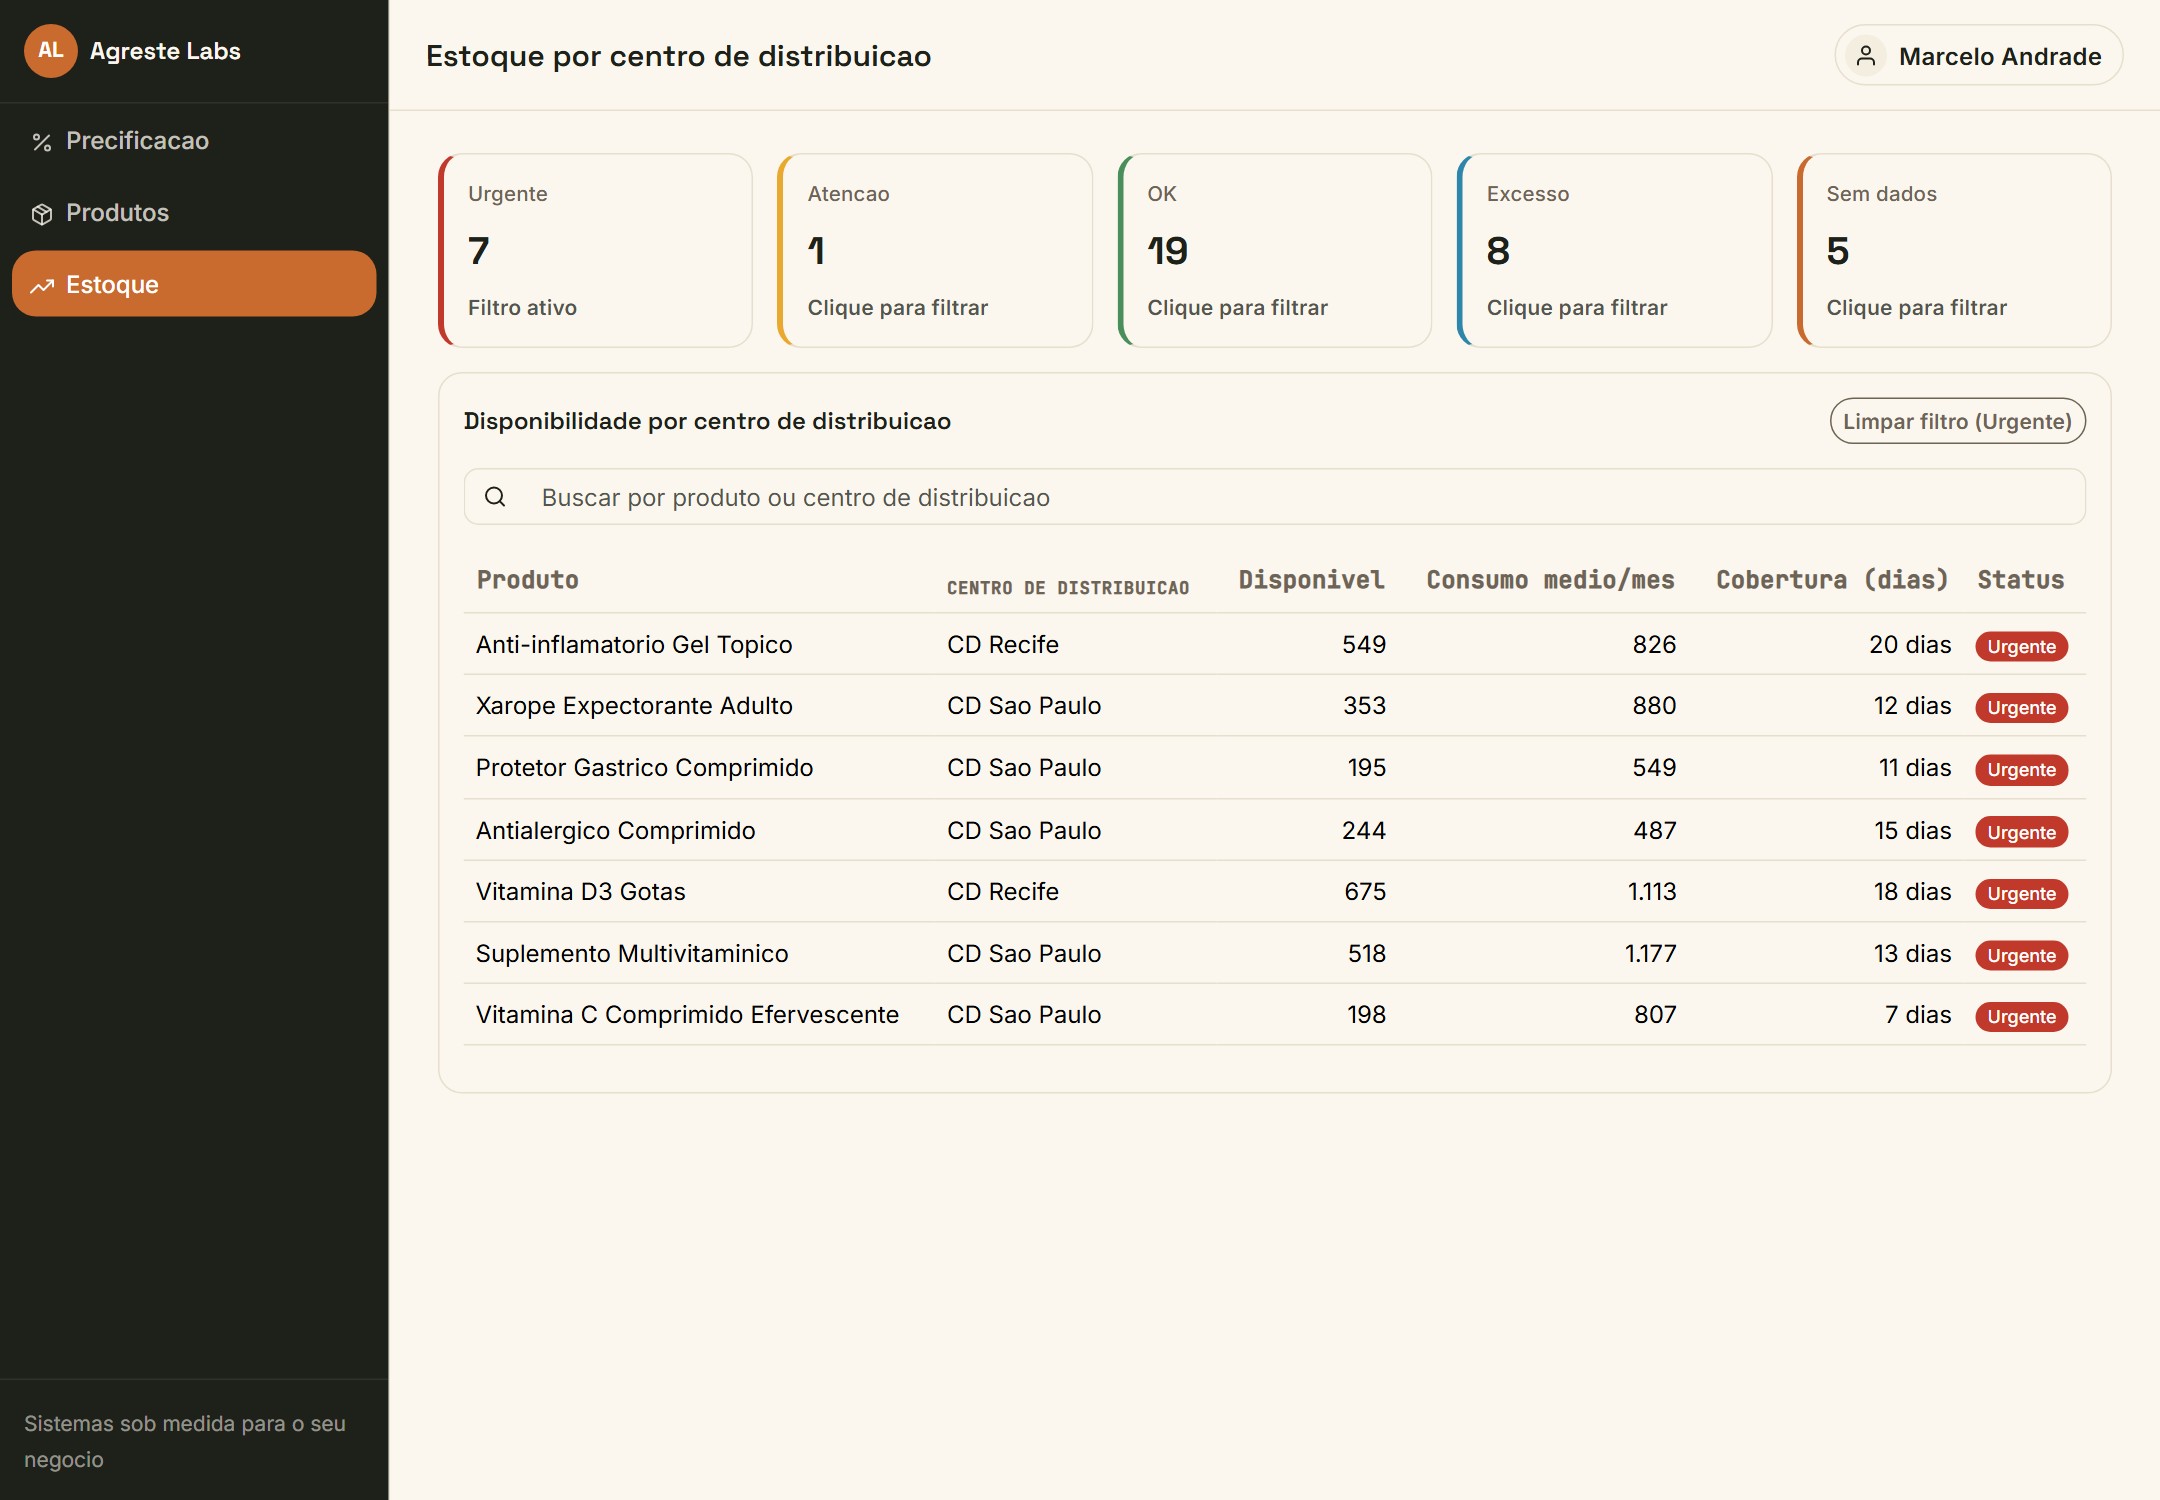Viewport: 2160px width, 1500px height.
Task: Click Sistemas sob medida footer text
Action: click(184, 1441)
